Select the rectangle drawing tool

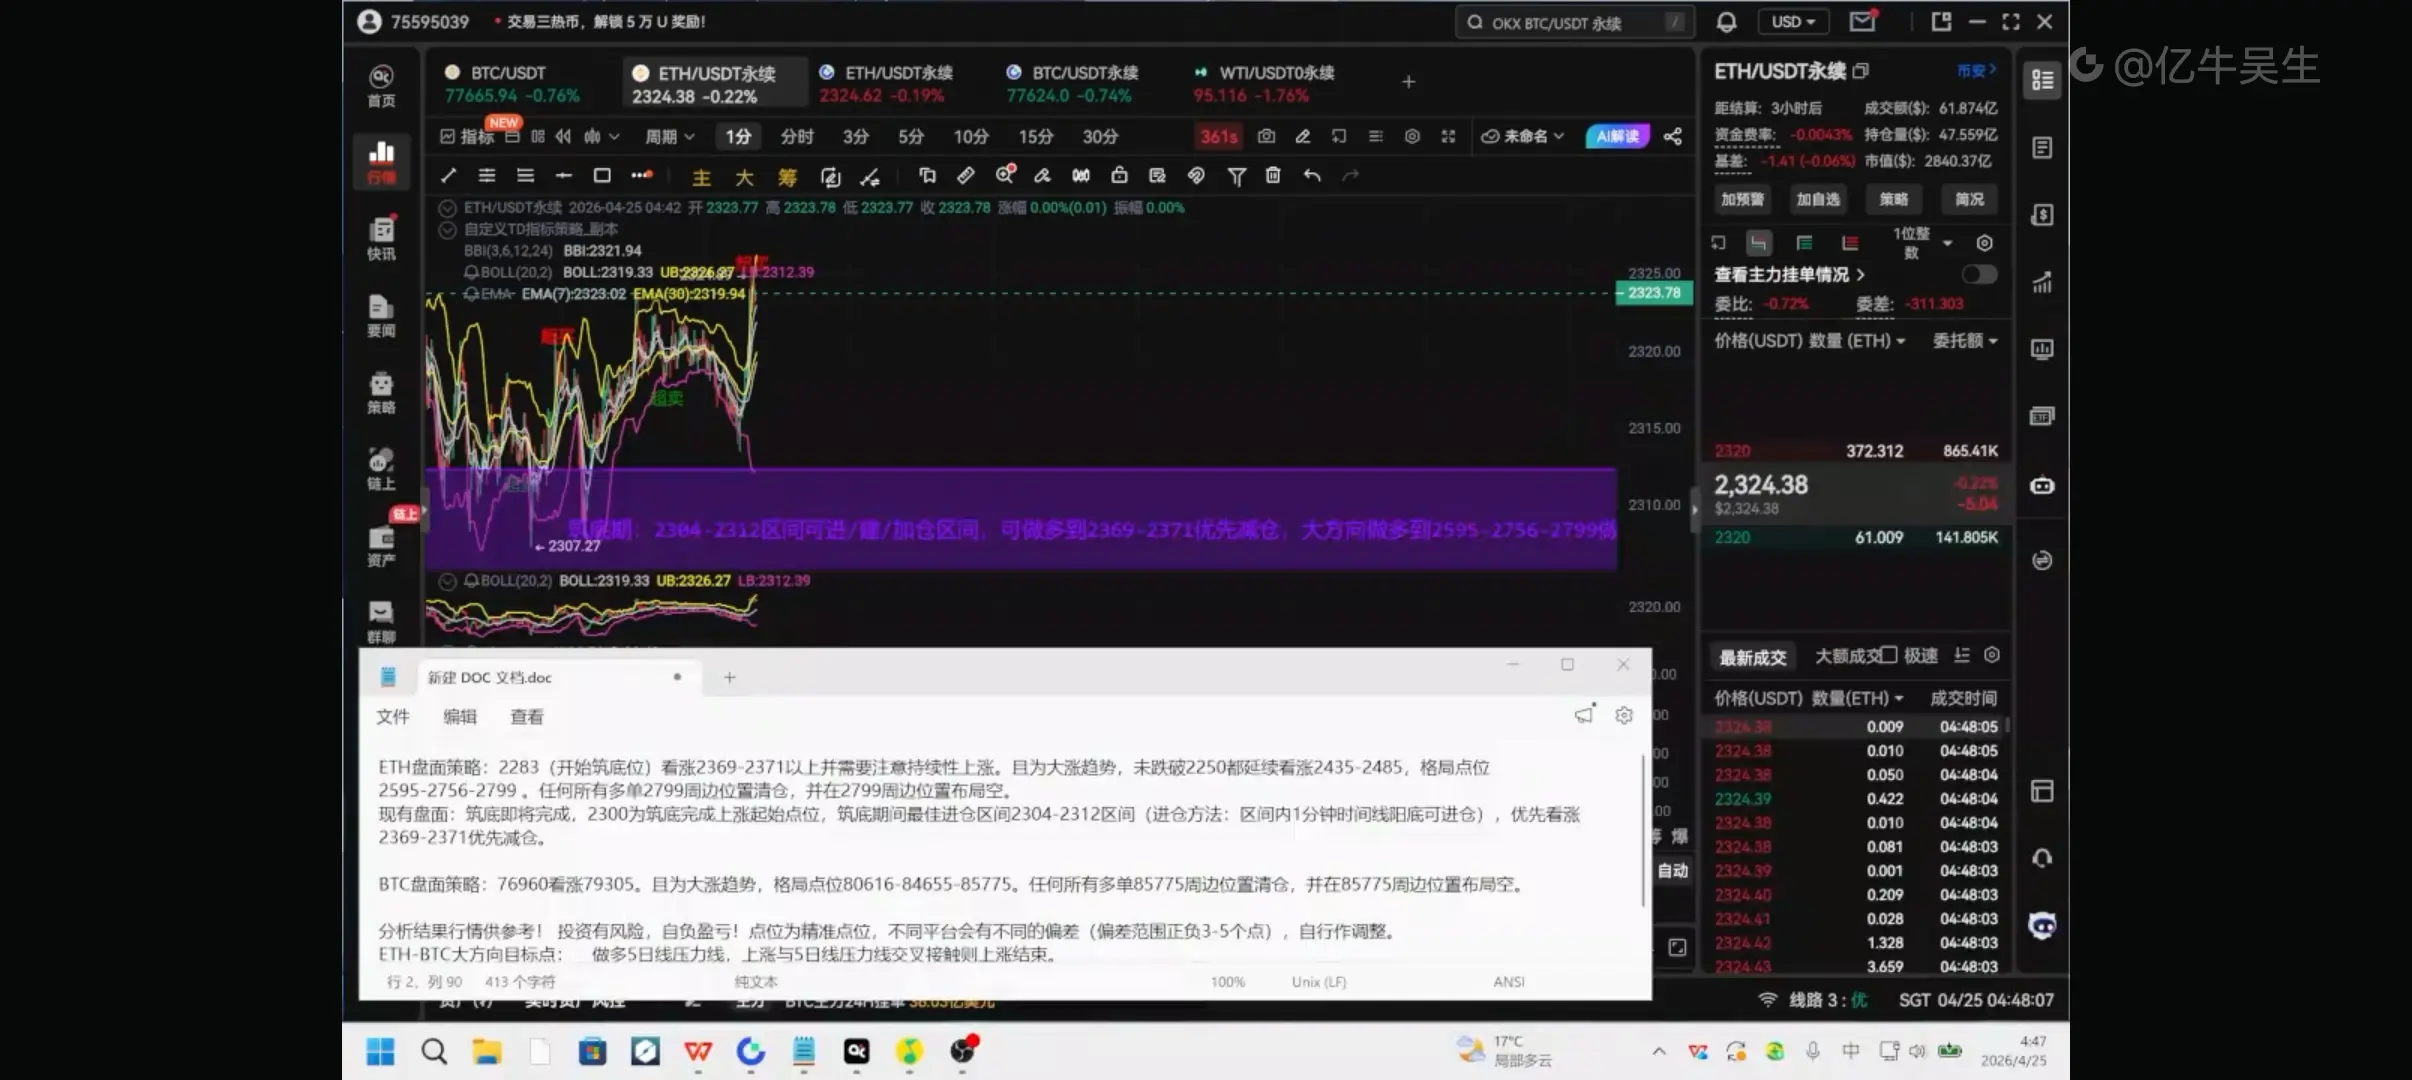tap(602, 176)
